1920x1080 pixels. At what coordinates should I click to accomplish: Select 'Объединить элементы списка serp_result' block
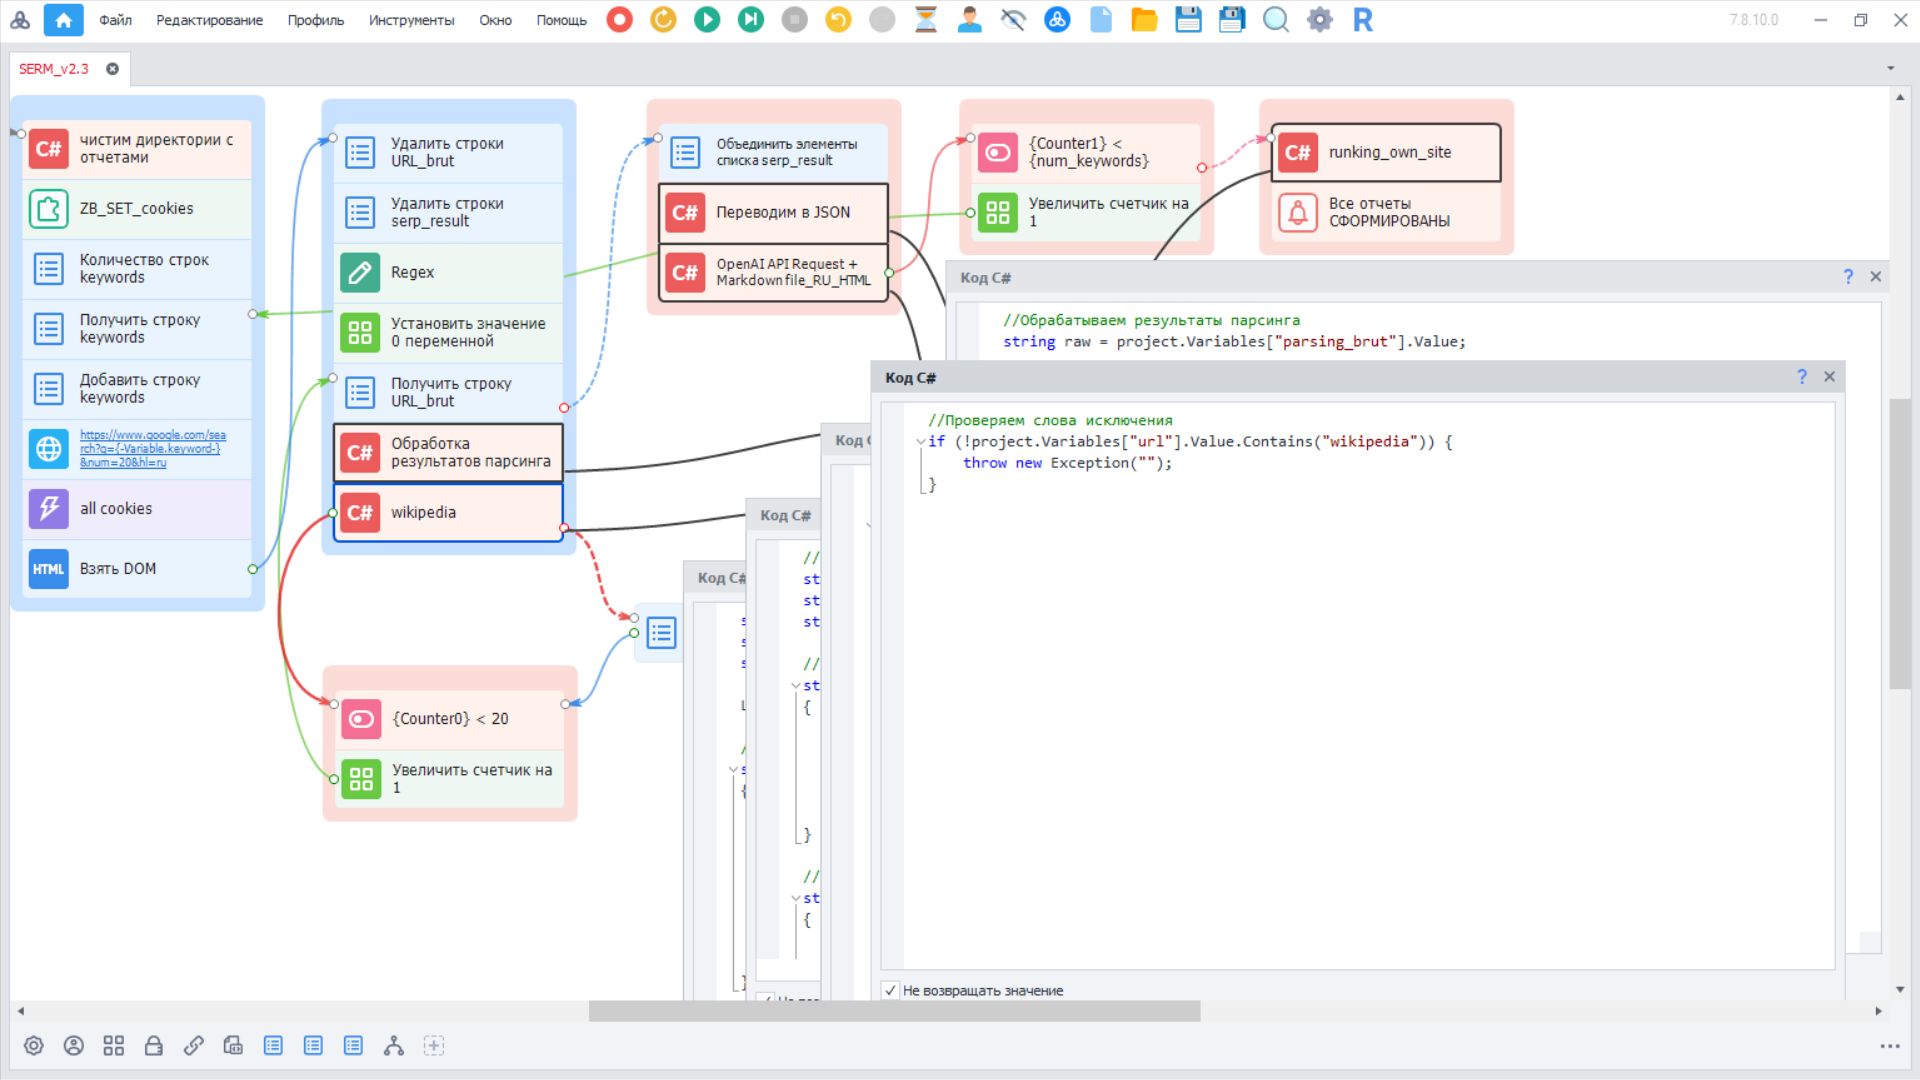773,152
